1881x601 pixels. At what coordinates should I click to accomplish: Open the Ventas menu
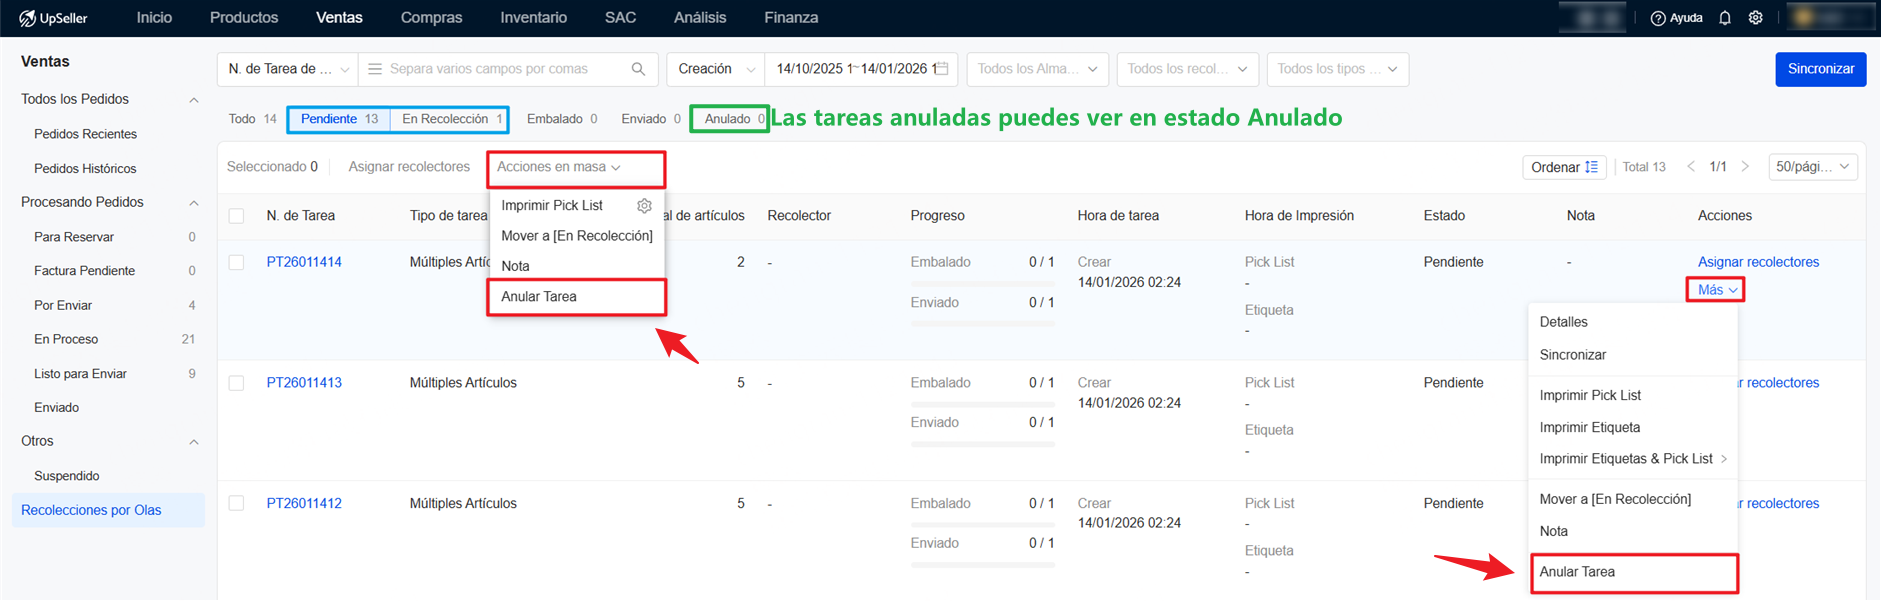(339, 18)
